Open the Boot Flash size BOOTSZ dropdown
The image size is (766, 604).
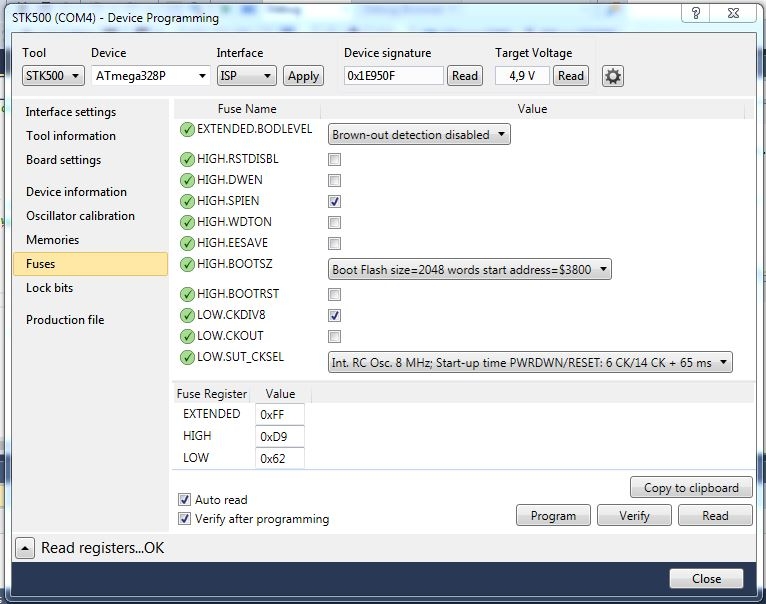pyautogui.click(x=469, y=269)
